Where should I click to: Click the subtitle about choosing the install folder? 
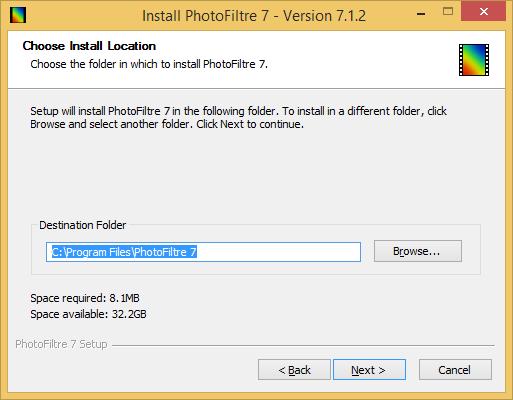click(x=149, y=64)
